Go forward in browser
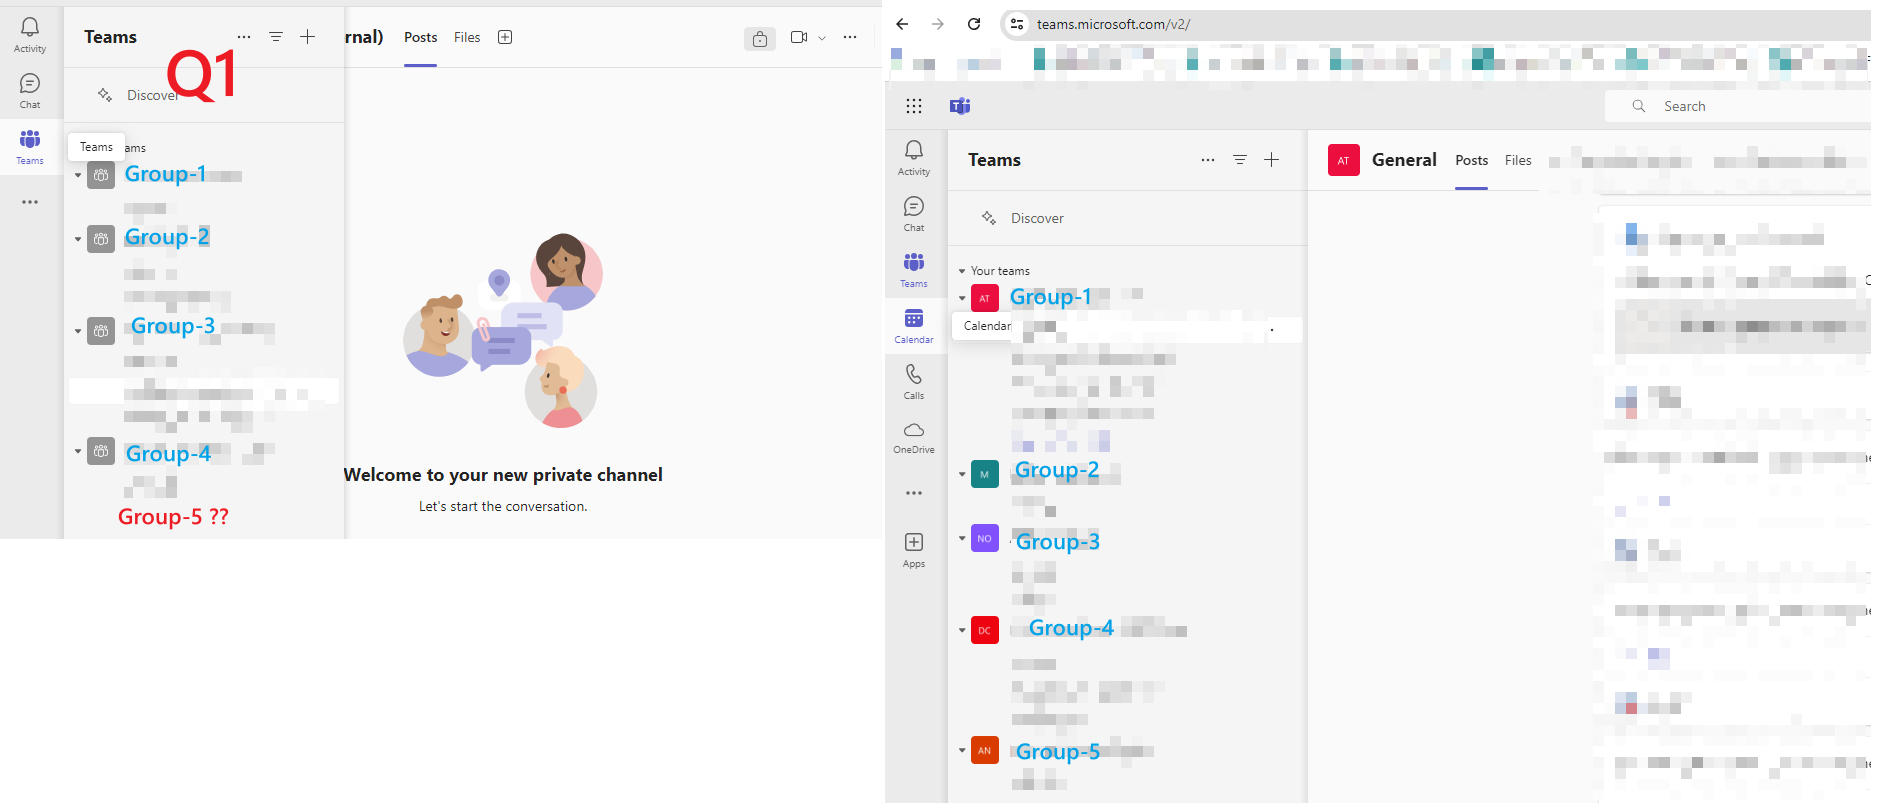Screen dimensions: 1880x803 click(x=938, y=24)
